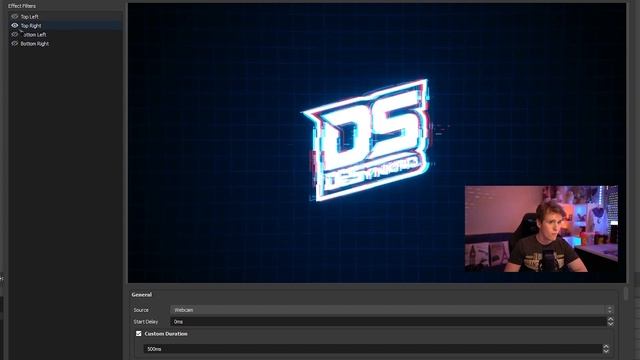This screenshot has width=640, height=360.
Task: Click the 500ms custom duration field
Action: click(373, 349)
